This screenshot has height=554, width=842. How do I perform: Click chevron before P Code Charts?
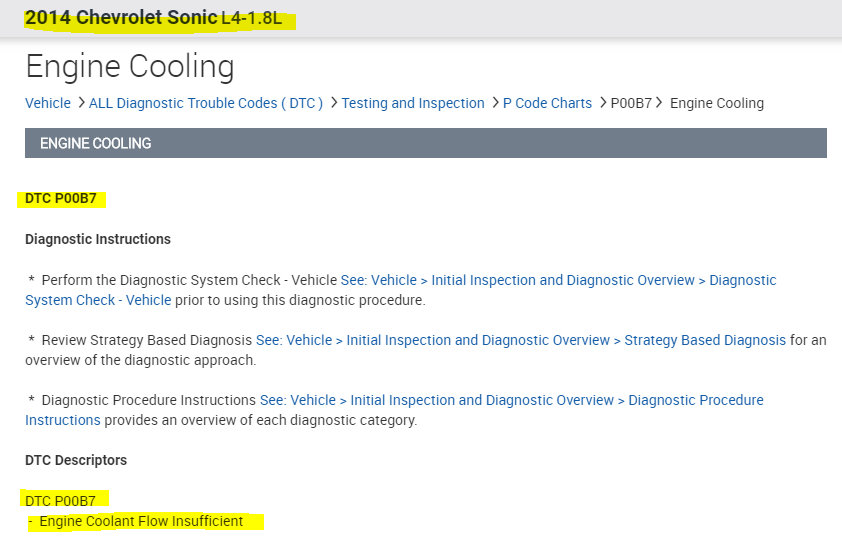coord(494,103)
